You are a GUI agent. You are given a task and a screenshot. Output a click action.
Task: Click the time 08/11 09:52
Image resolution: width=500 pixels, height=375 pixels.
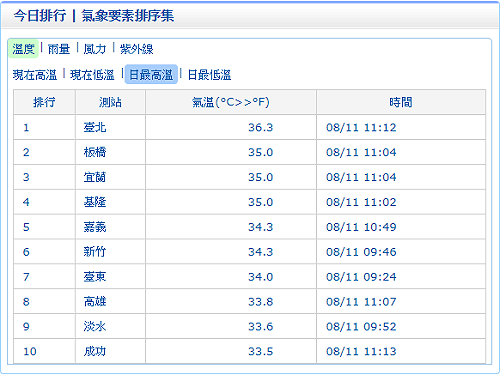pos(361,326)
